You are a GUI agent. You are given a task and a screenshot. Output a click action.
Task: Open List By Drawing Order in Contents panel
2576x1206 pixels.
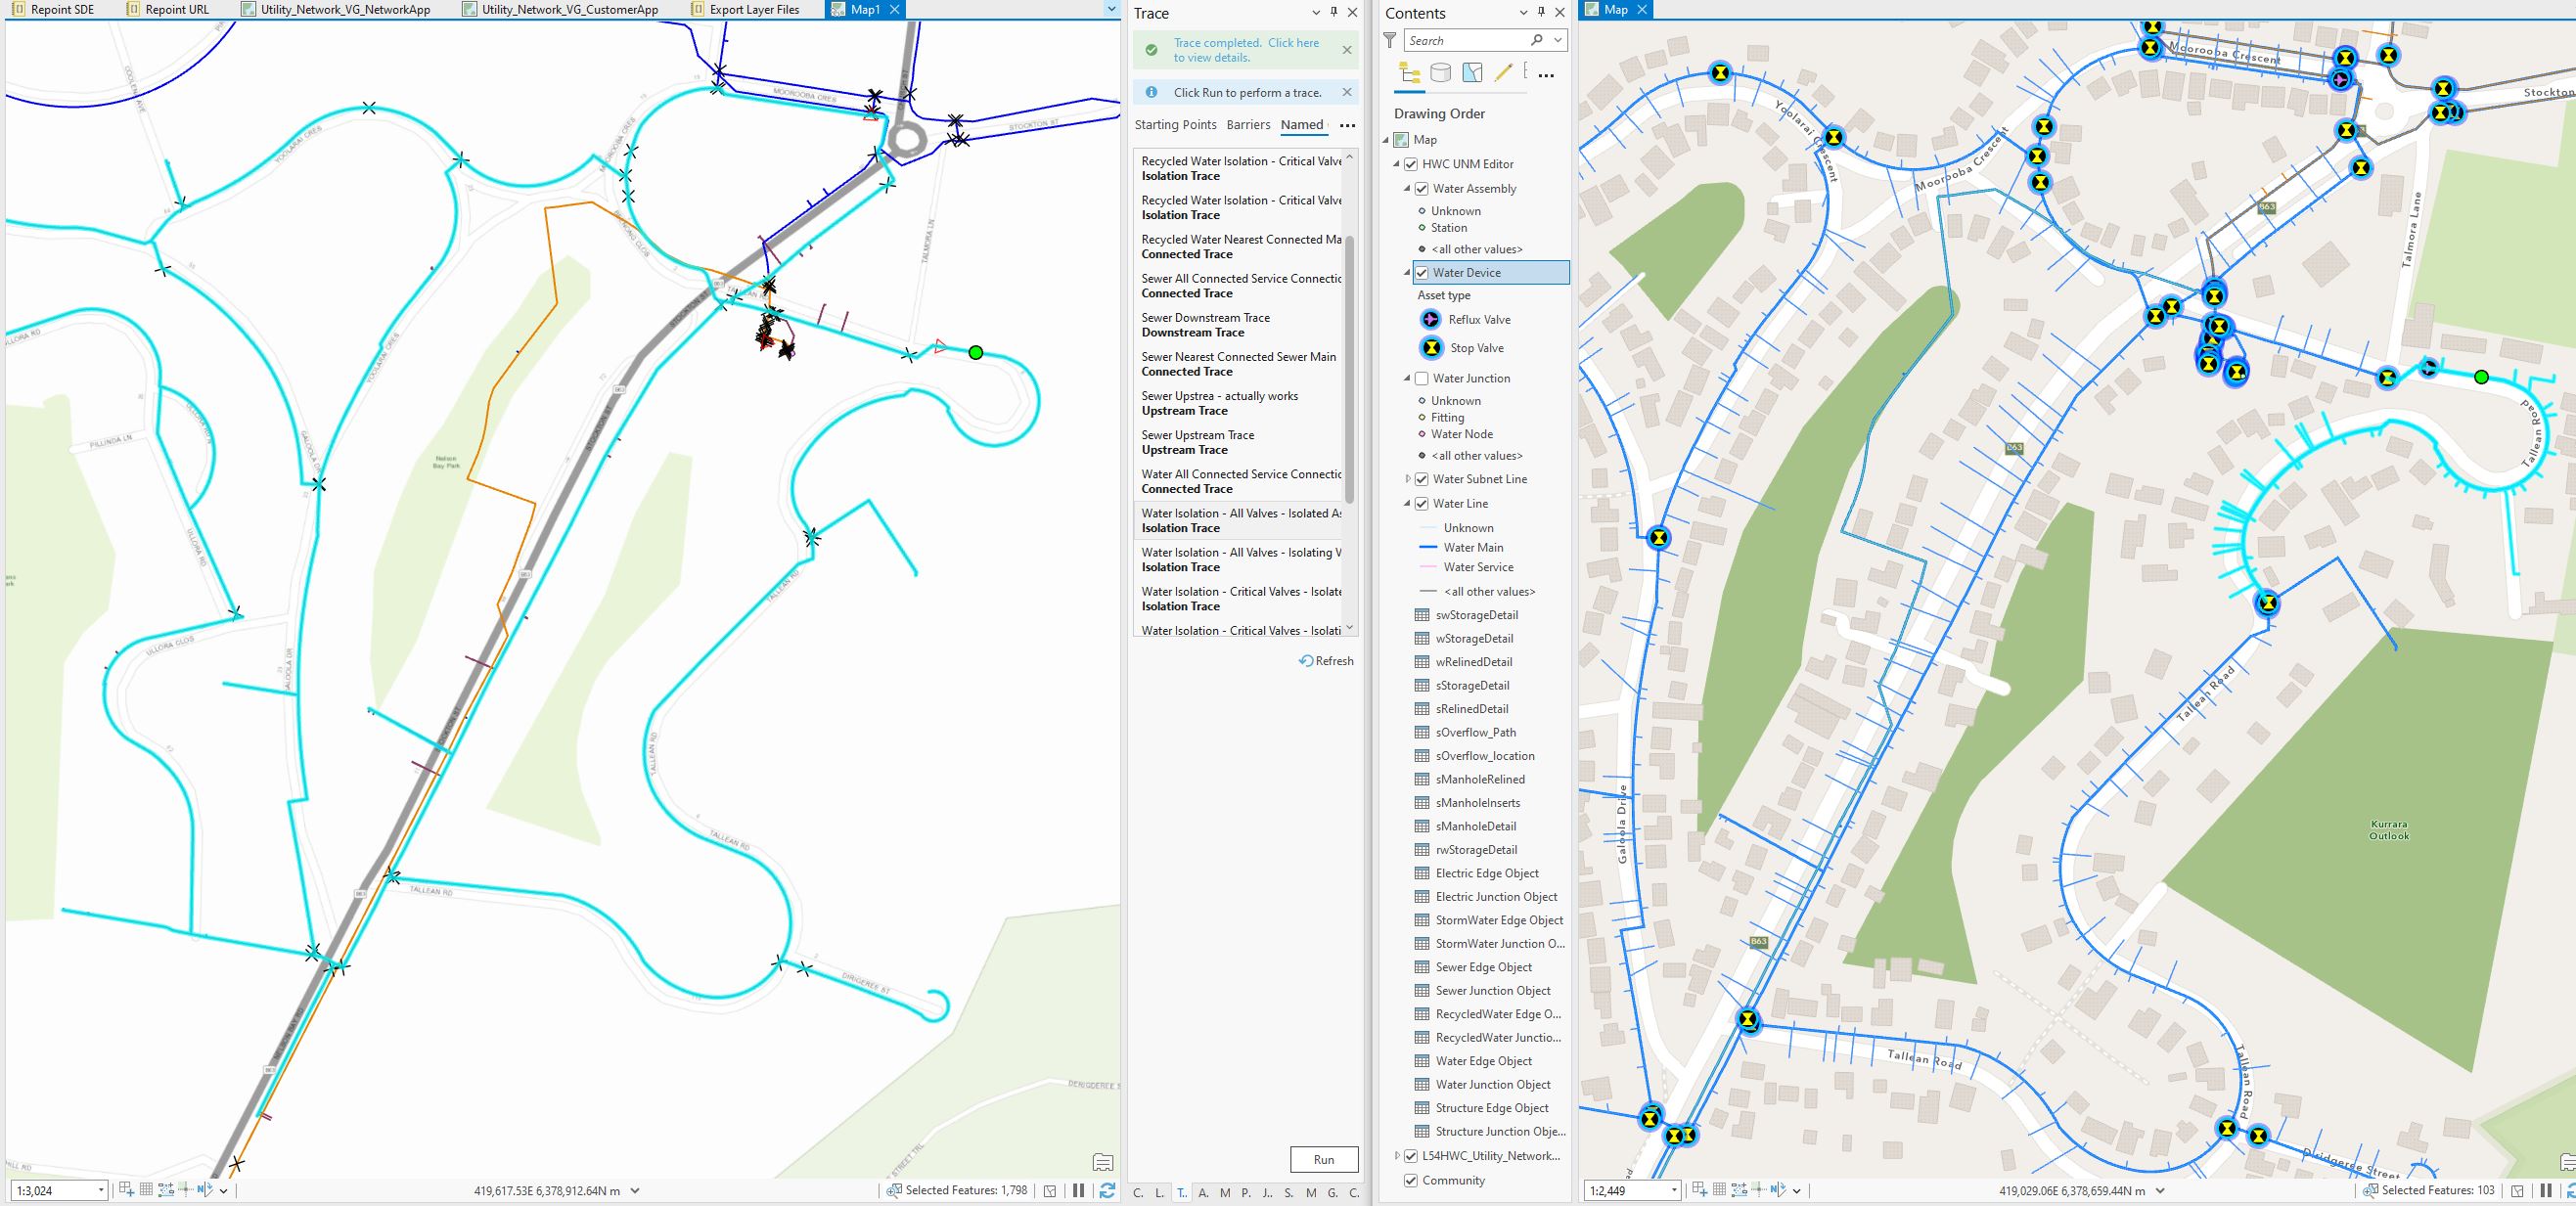1410,73
